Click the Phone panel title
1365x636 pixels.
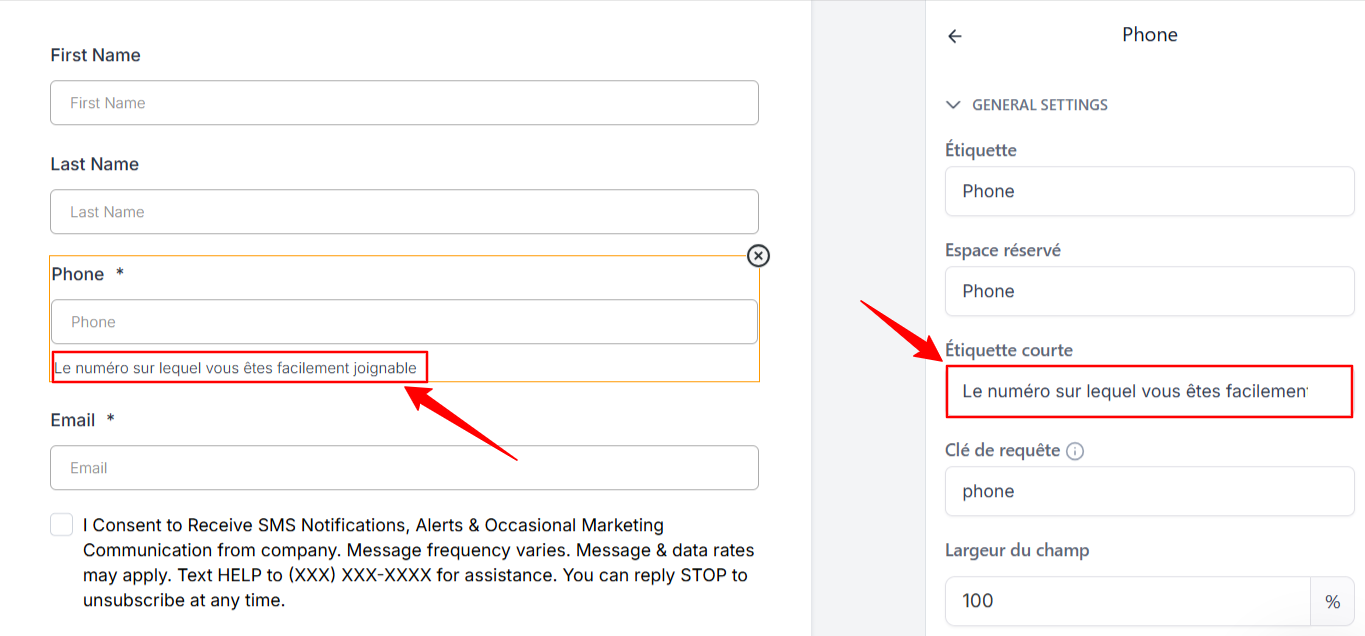tap(1150, 35)
